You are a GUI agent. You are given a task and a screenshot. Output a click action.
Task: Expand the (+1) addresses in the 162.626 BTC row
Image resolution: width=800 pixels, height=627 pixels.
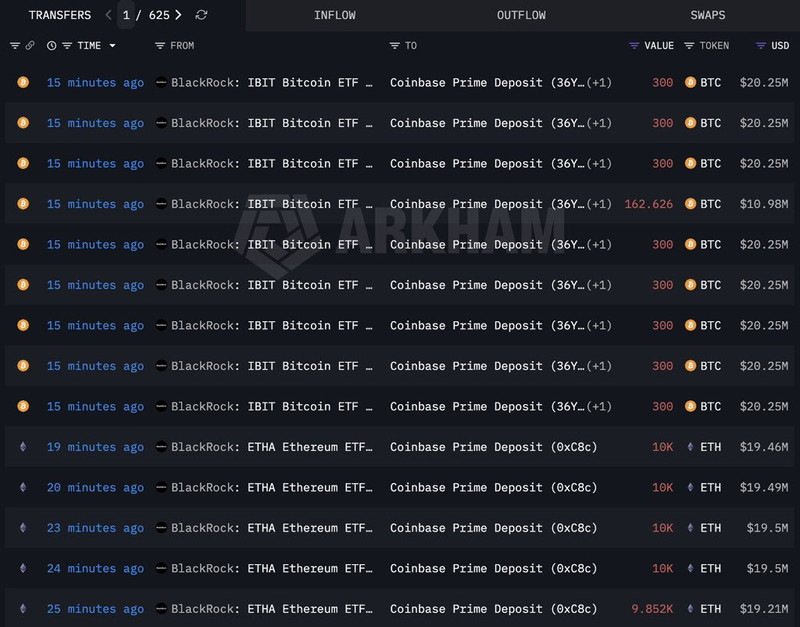click(598, 204)
